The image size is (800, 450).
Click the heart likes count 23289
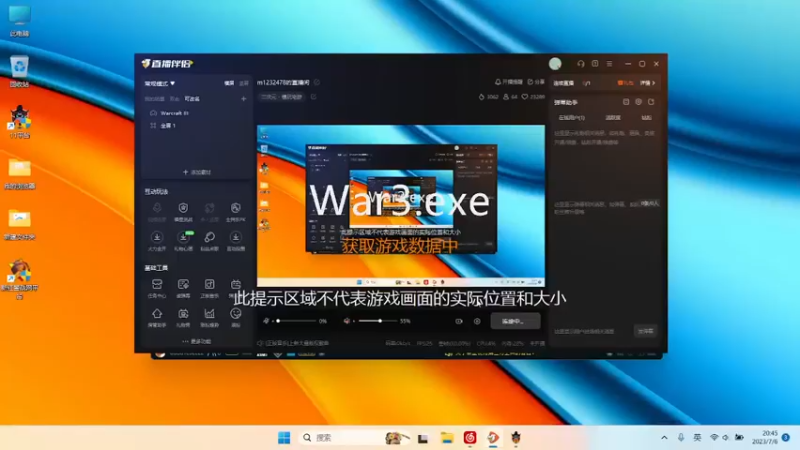coord(533,96)
